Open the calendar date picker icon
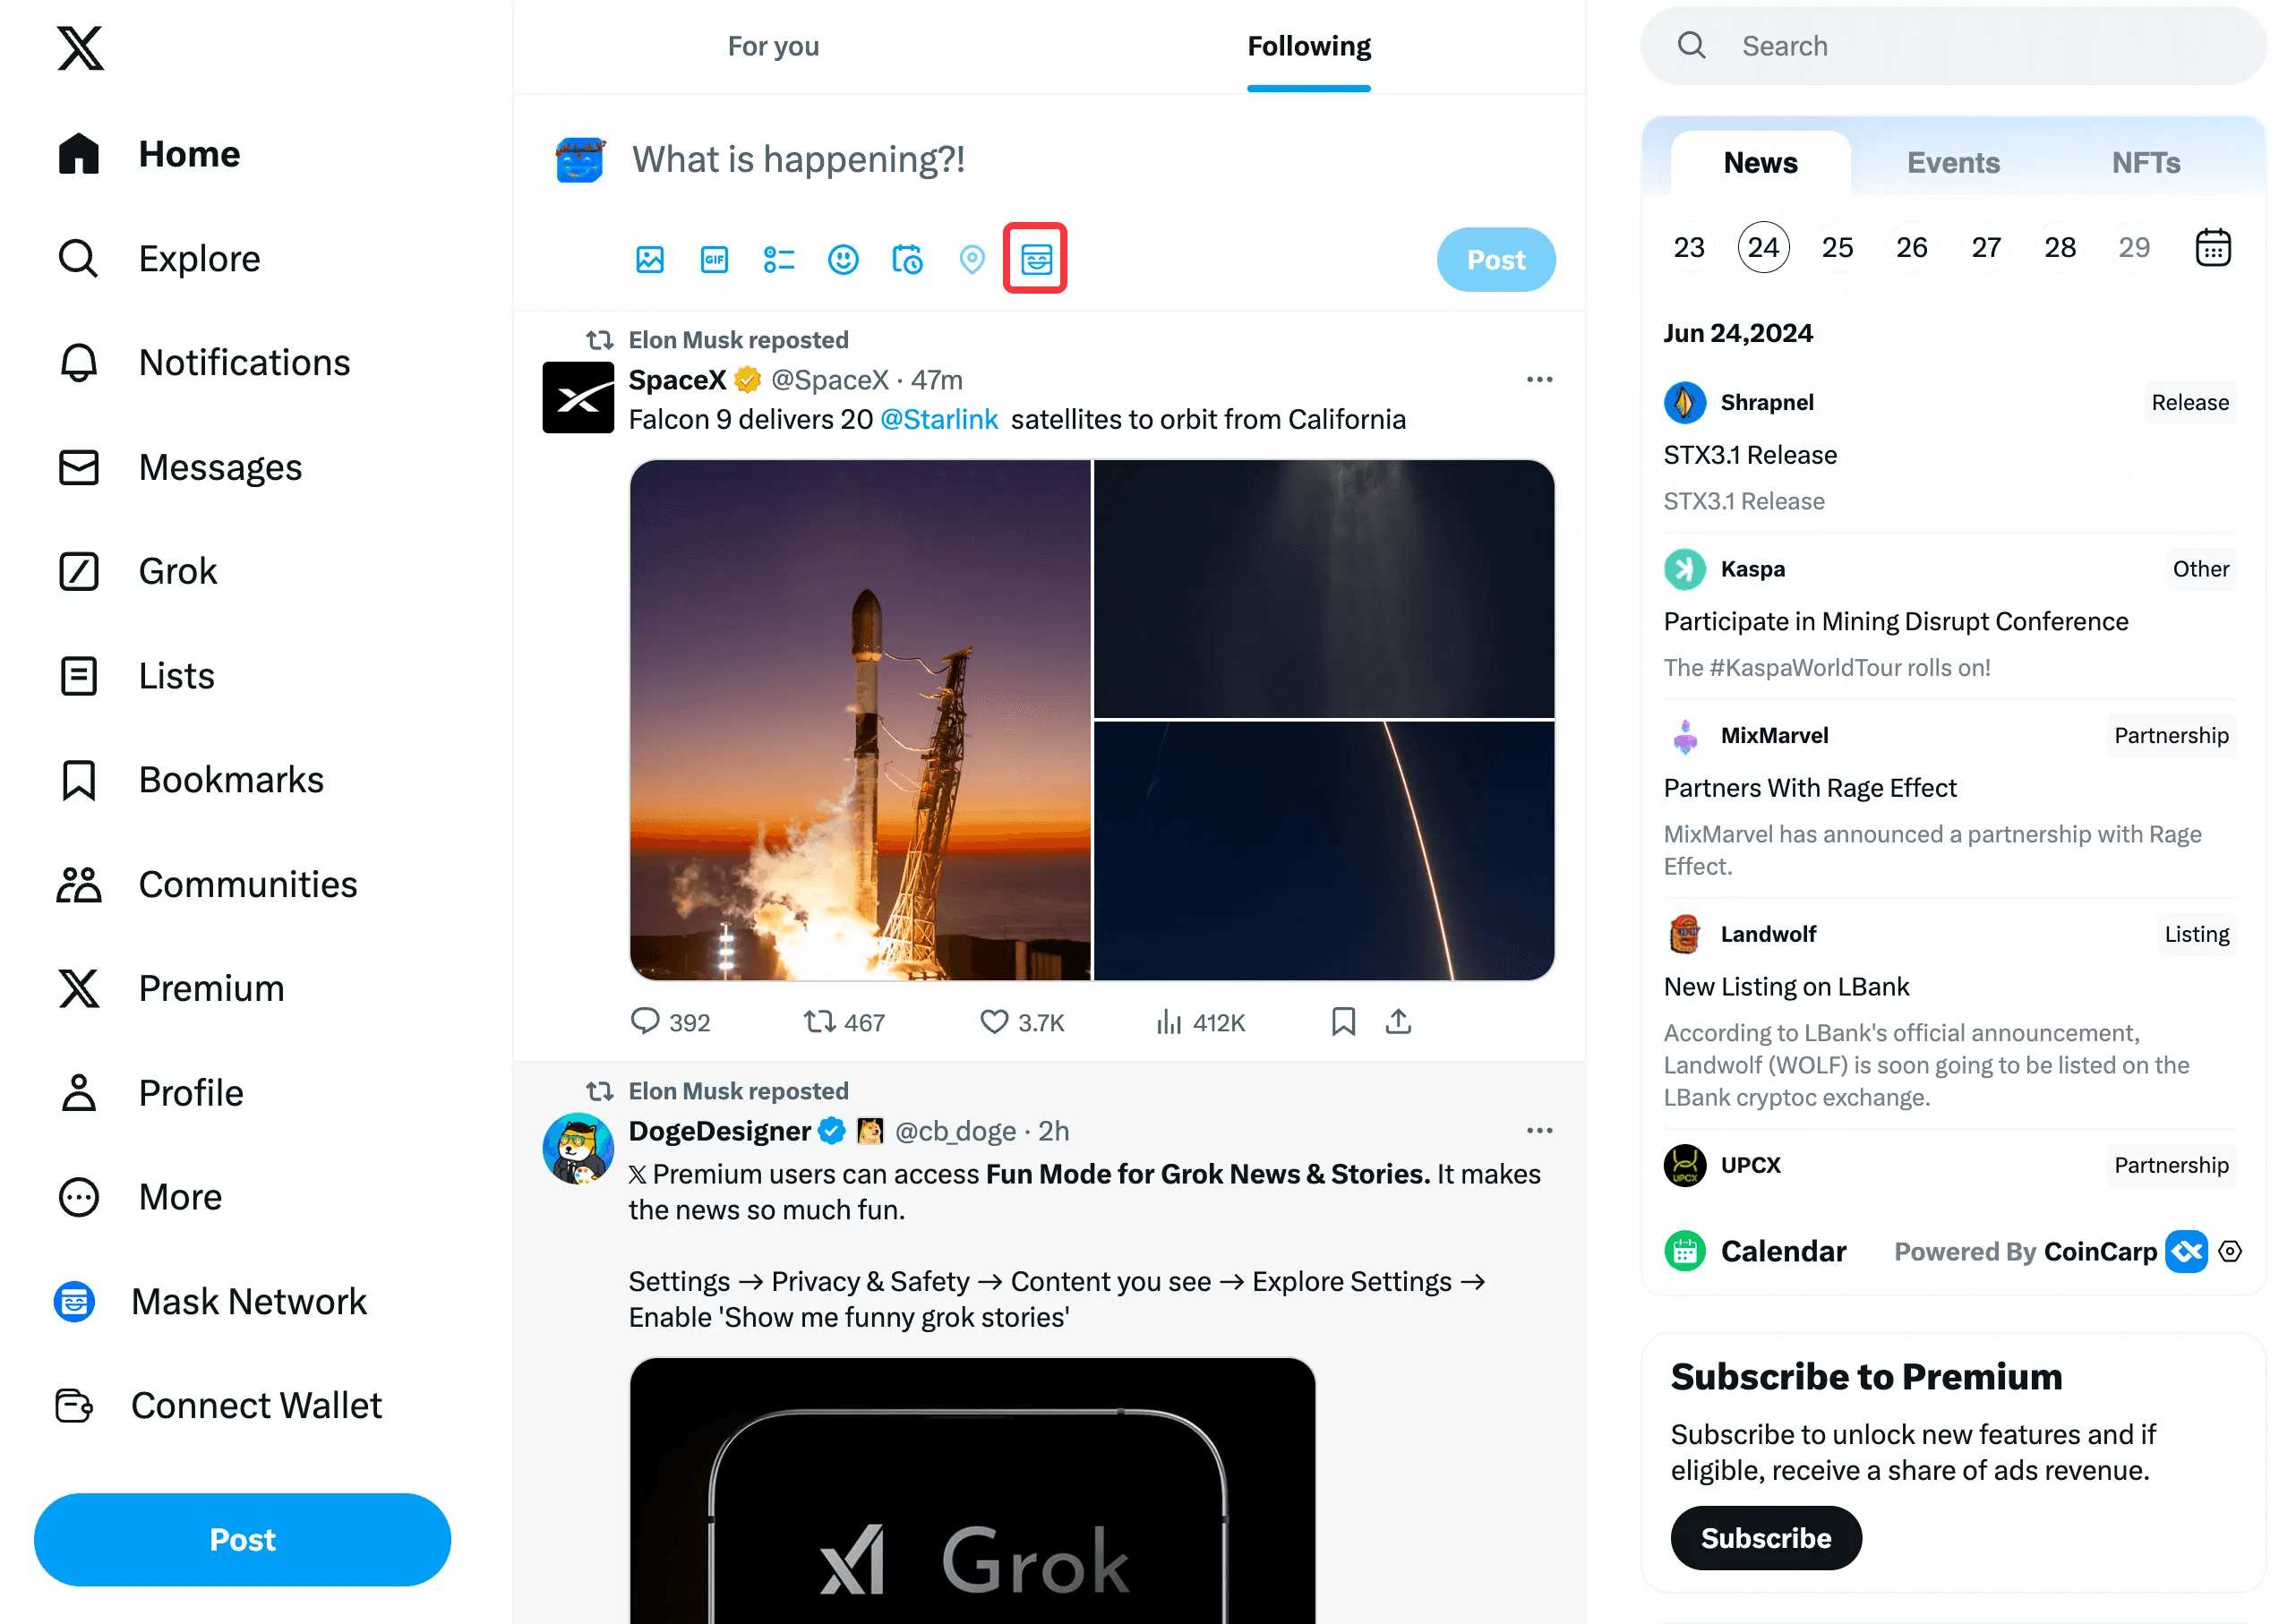2296x1624 pixels. click(x=2212, y=247)
